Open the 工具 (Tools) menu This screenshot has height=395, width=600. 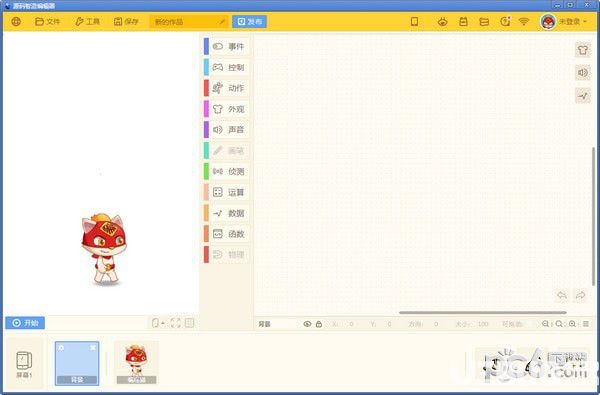click(88, 22)
